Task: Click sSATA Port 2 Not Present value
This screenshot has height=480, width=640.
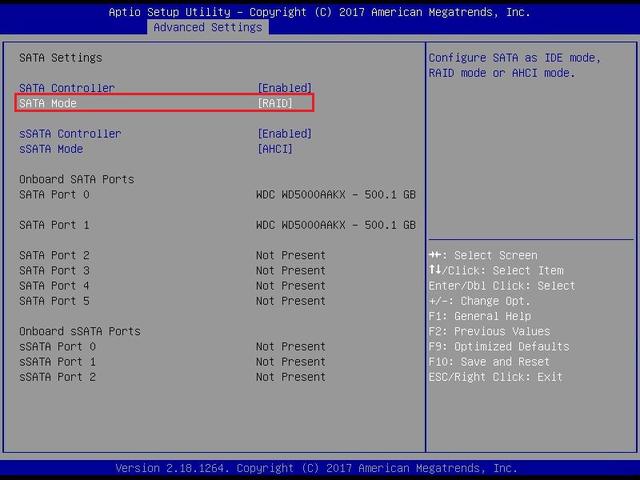Action: click(290, 377)
